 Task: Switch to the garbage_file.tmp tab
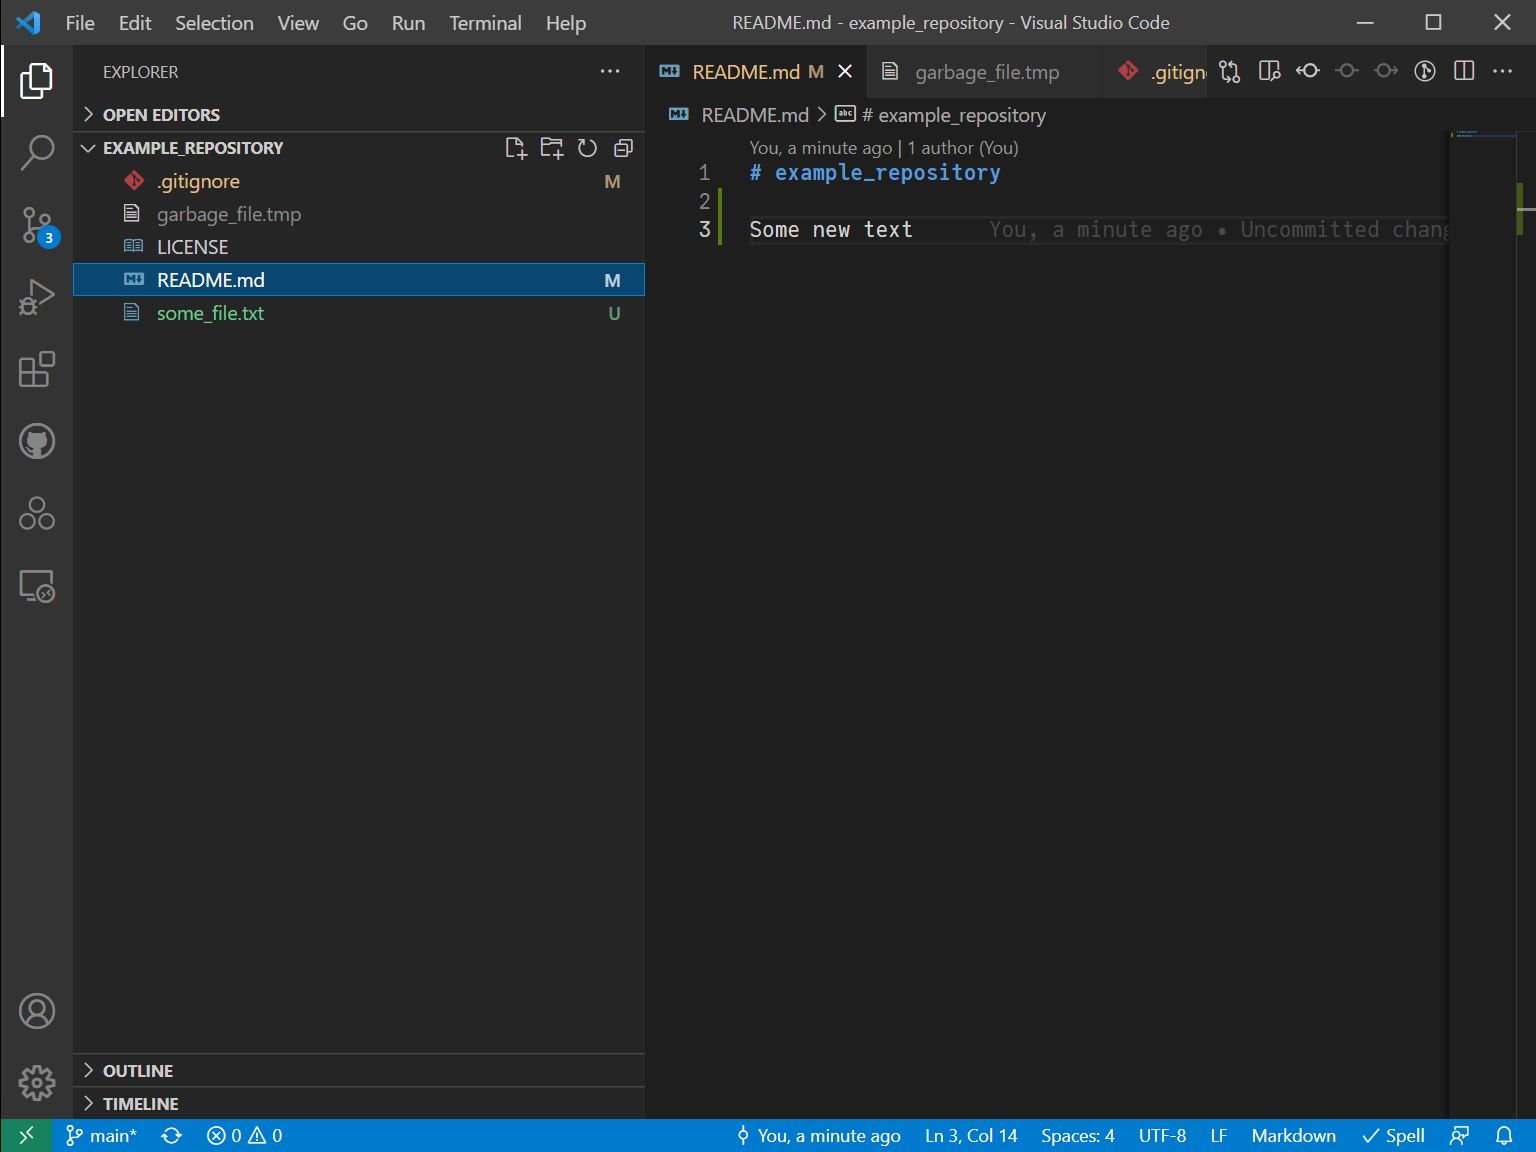[x=986, y=72]
